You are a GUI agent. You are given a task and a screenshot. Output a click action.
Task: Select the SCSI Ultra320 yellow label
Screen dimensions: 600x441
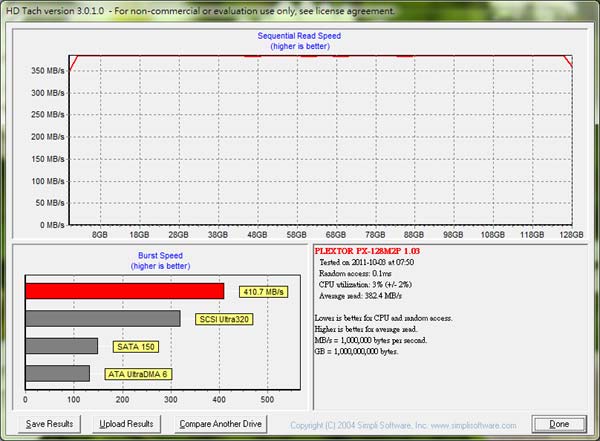(227, 319)
